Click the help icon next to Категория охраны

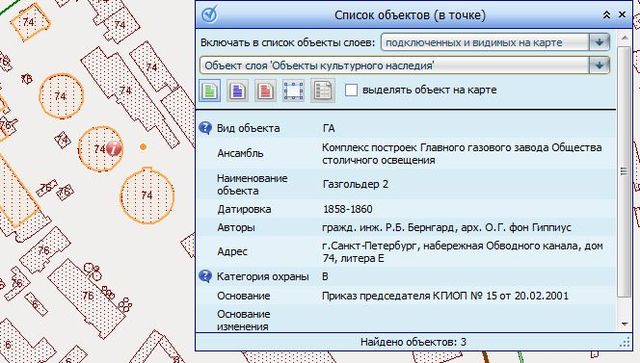click(205, 276)
